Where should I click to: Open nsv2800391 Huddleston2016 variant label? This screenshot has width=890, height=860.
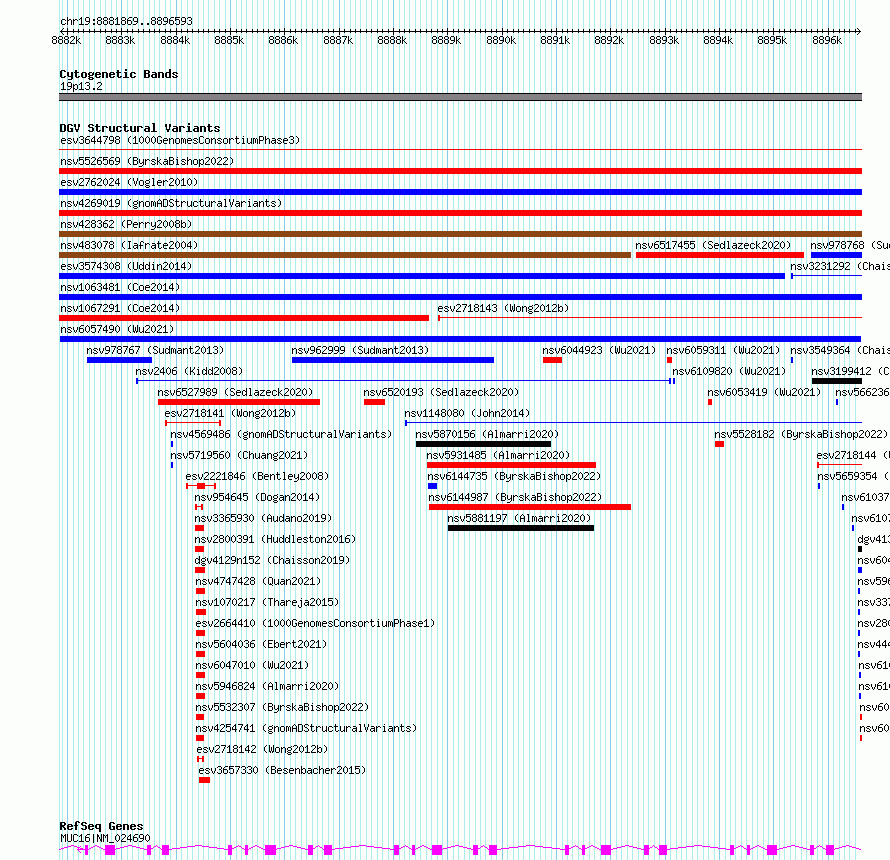[x=275, y=539]
